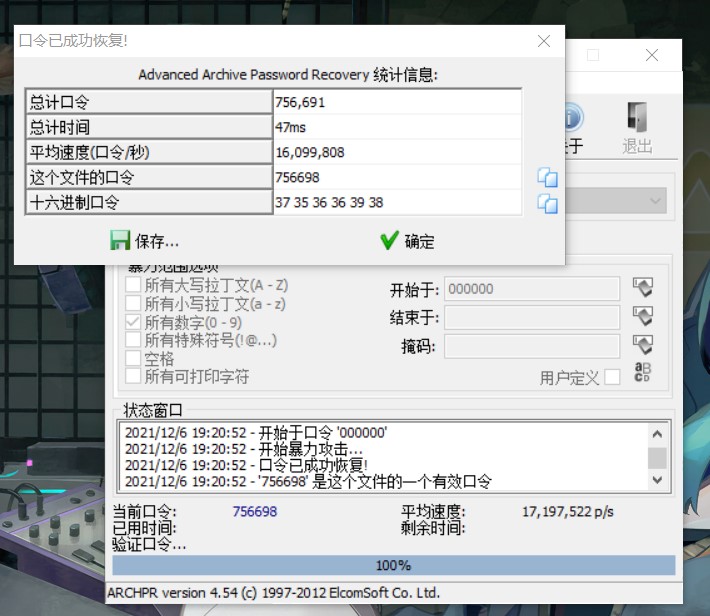This screenshot has height=616, width=710.
Task: Click the Exit door icon in ARCHPR
Action: 637,117
